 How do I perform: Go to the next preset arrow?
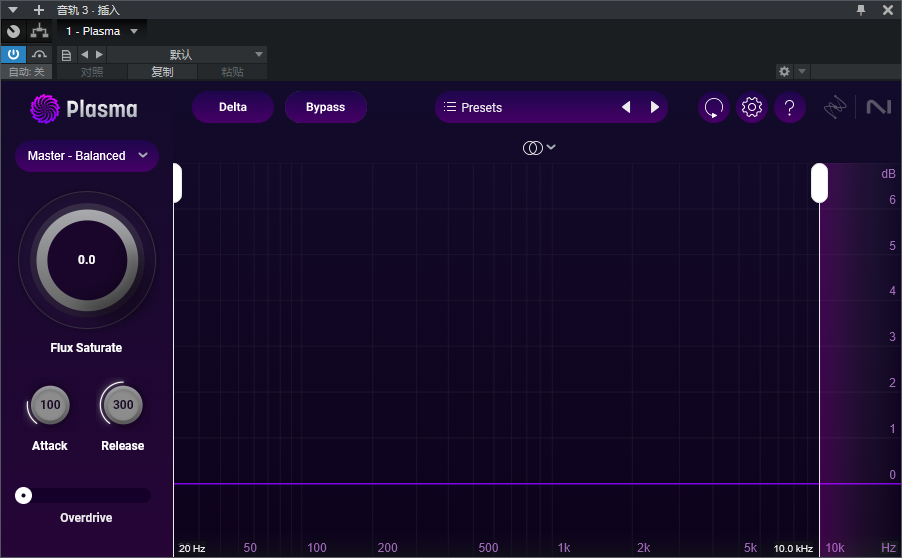coord(655,107)
